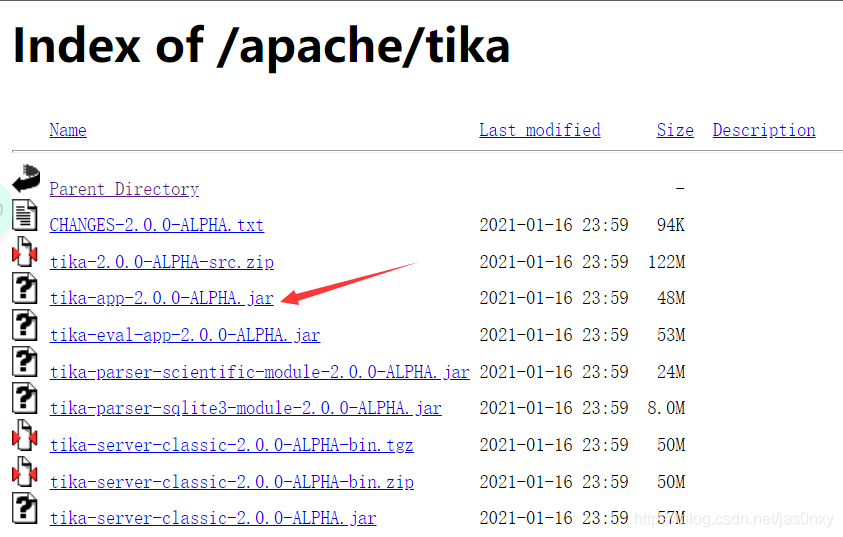Download tika-server-classic-2.0.0-ALPHA-bin.zip
Viewport: 843px width, 537px height.
pyautogui.click(x=232, y=482)
